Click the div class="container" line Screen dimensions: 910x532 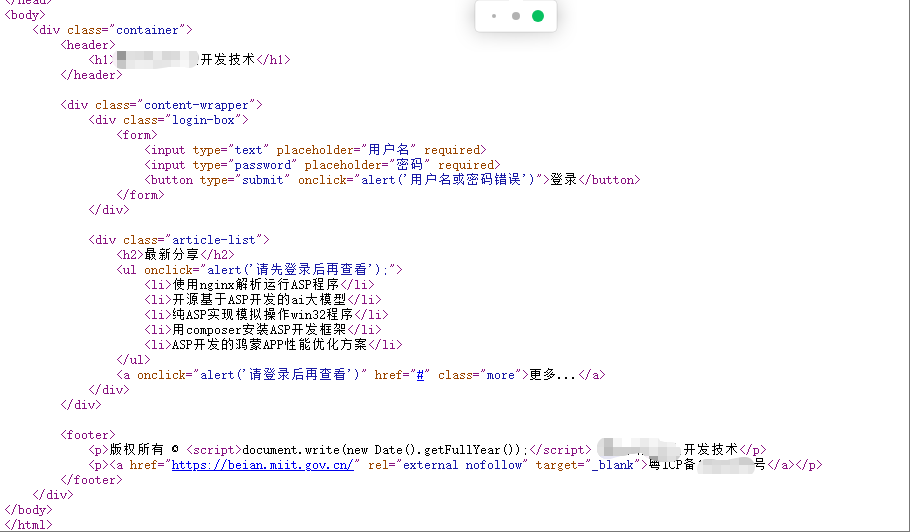[112, 30]
